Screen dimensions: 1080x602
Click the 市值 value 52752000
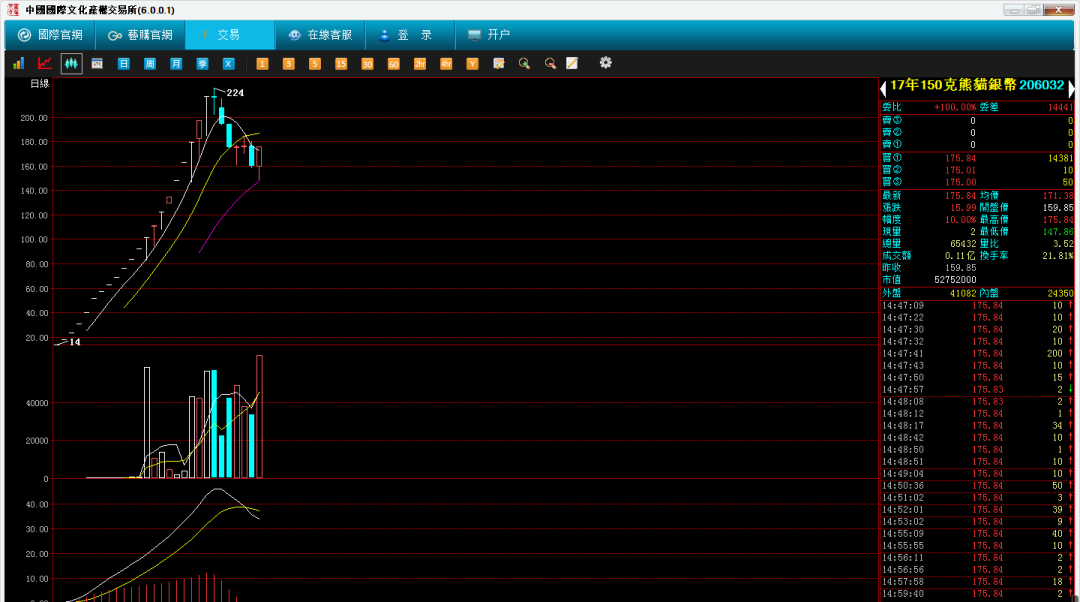tap(955, 280)
